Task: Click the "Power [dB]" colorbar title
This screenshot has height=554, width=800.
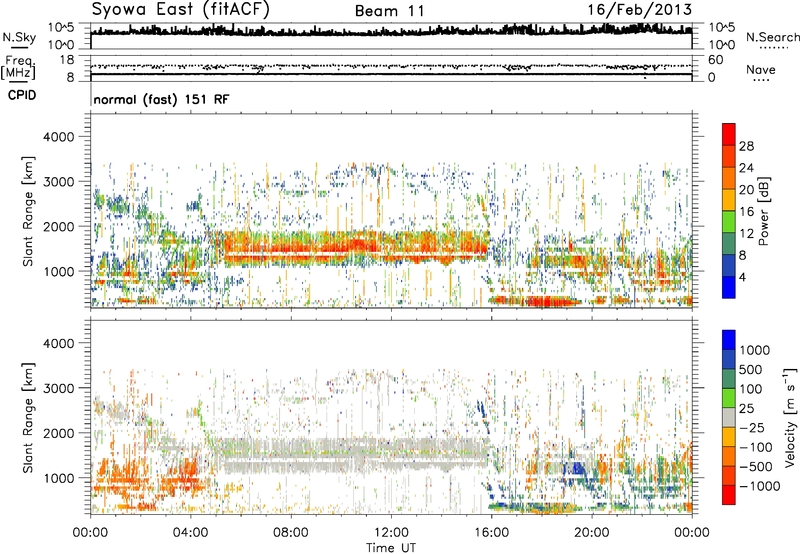Action: click(763, 211)
